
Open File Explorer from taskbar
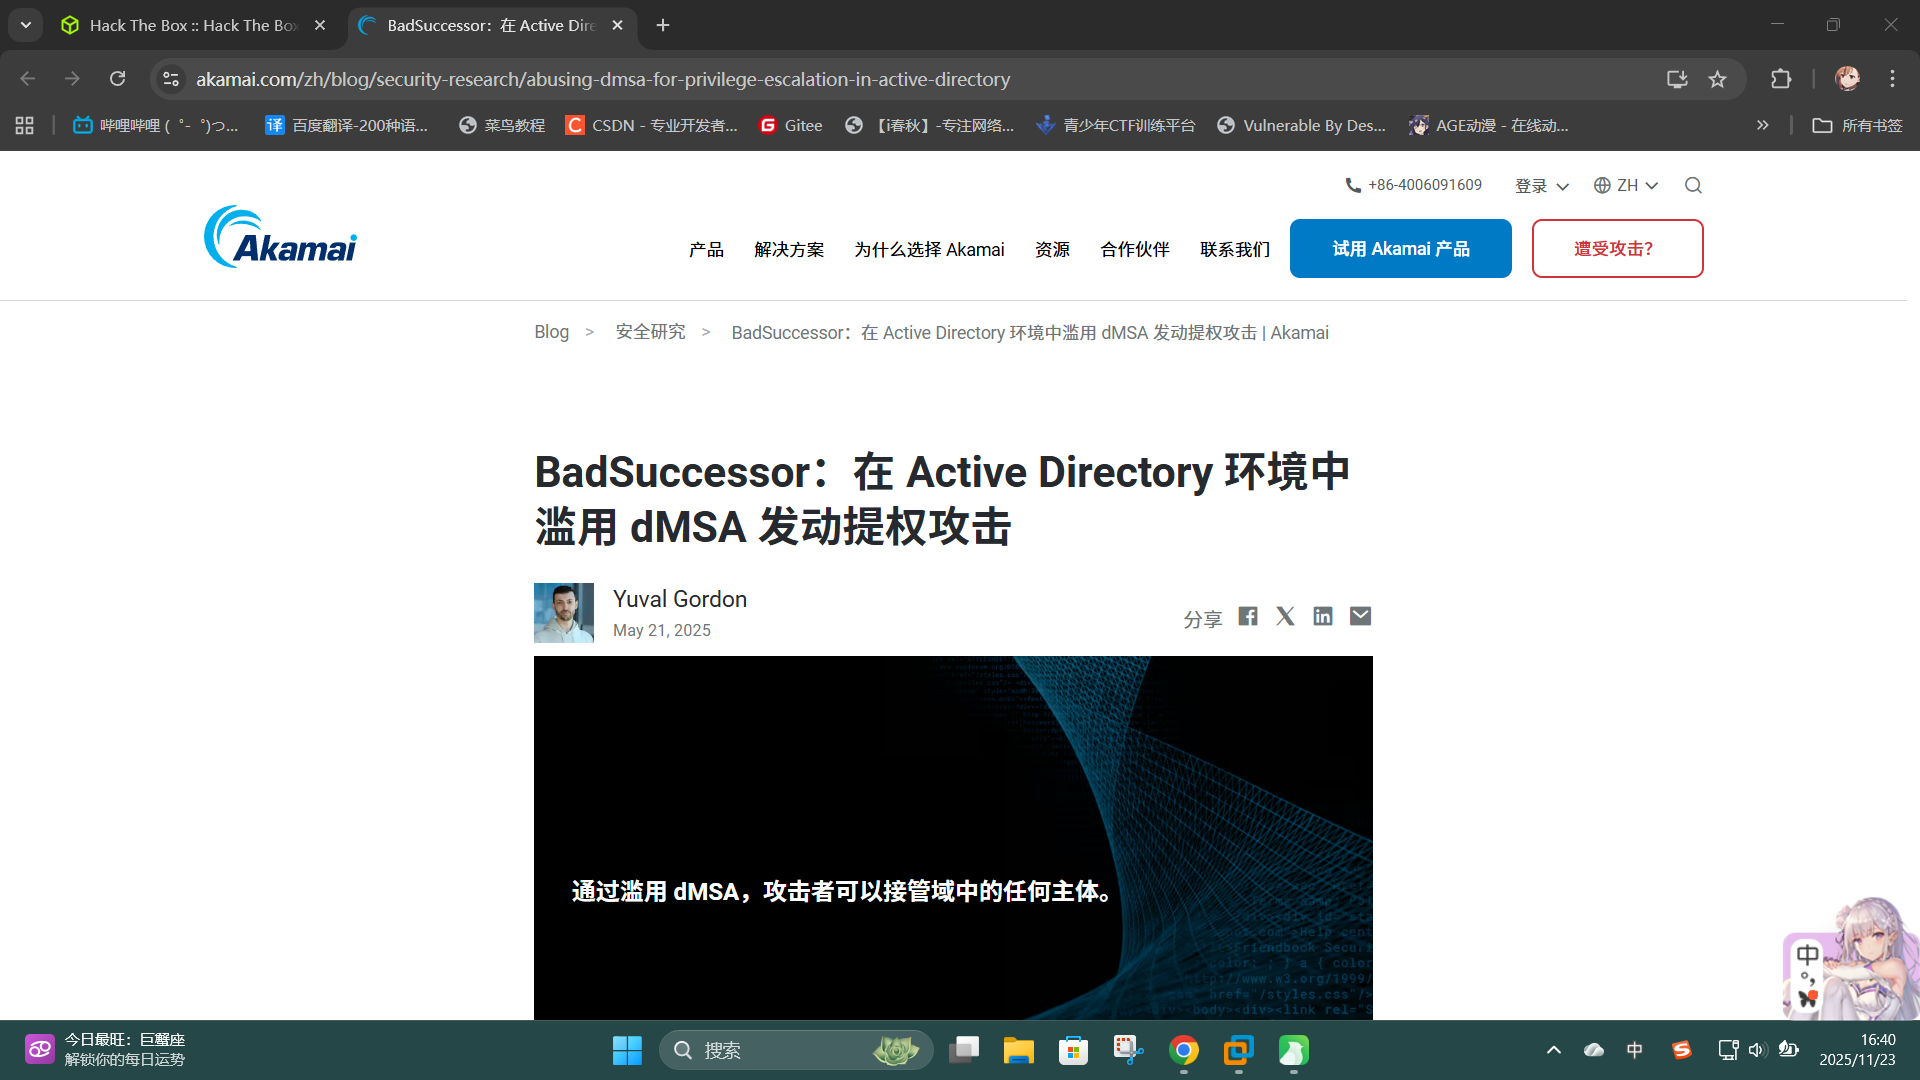click(x=1018, y=1050)
